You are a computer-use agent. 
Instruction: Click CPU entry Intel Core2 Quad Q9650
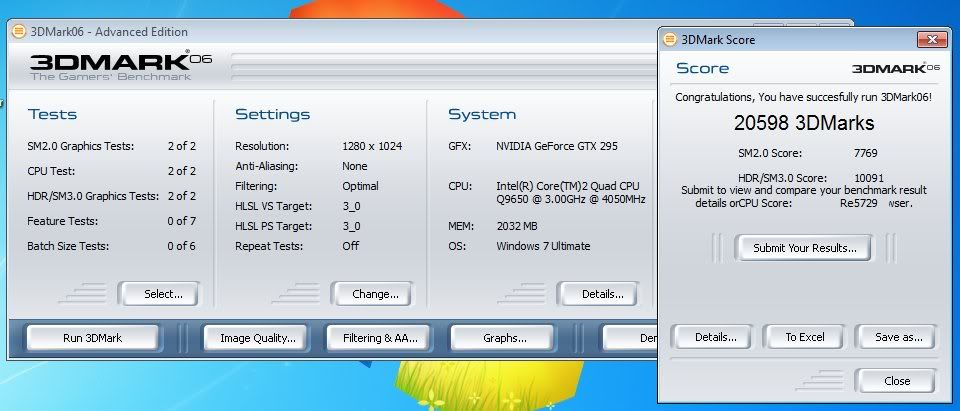tap(571, 193)
